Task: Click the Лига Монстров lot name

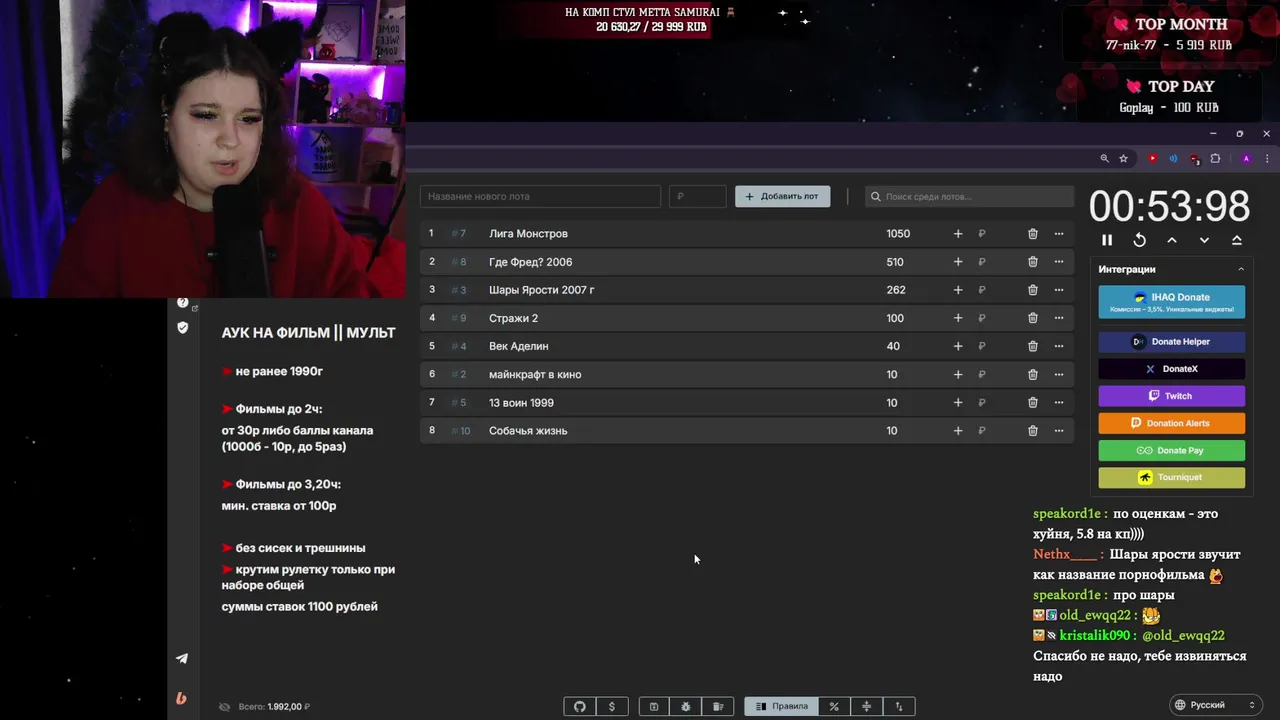Action: [x=528, y=234]
